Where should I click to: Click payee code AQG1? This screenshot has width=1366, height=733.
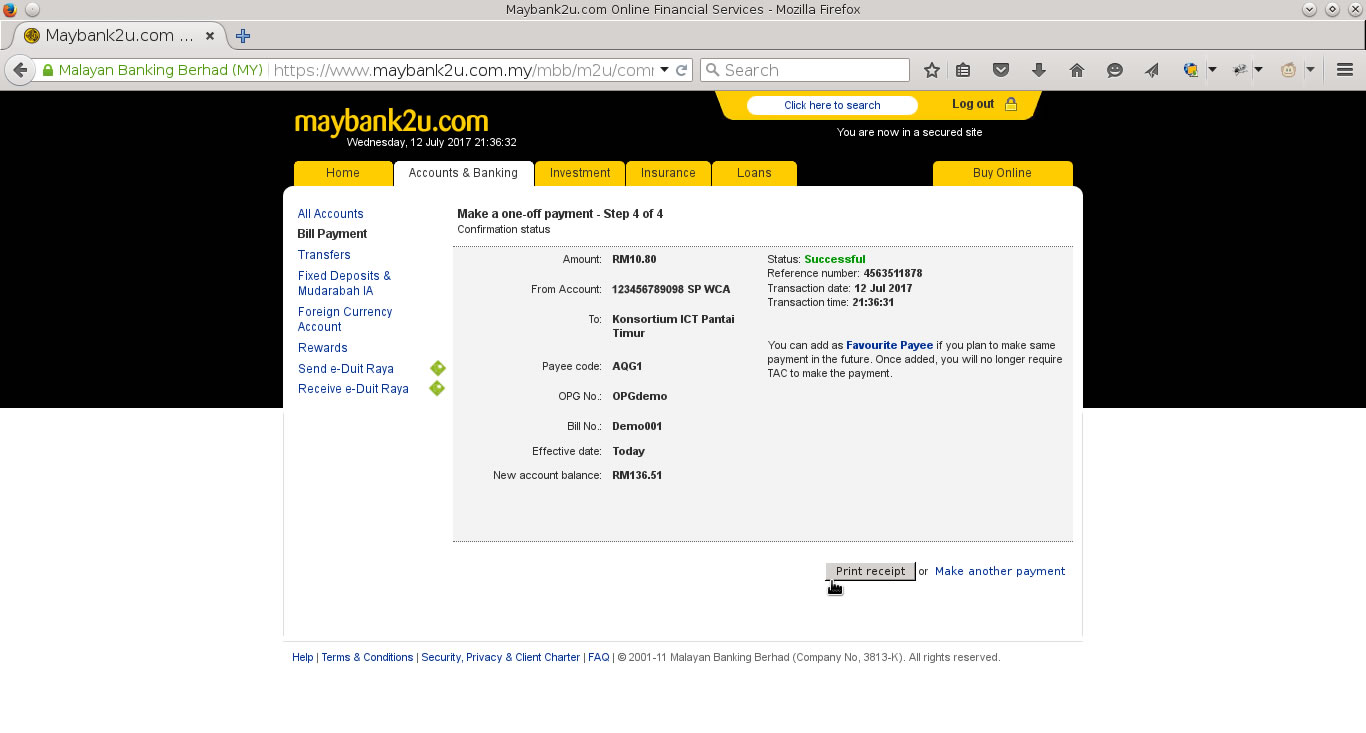627,366
